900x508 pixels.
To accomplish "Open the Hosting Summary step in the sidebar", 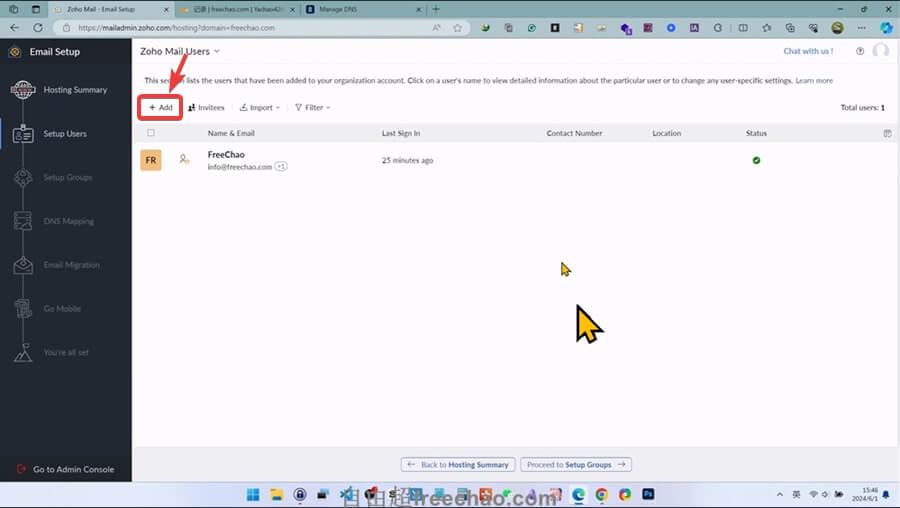I will click(x=75, y=90).
